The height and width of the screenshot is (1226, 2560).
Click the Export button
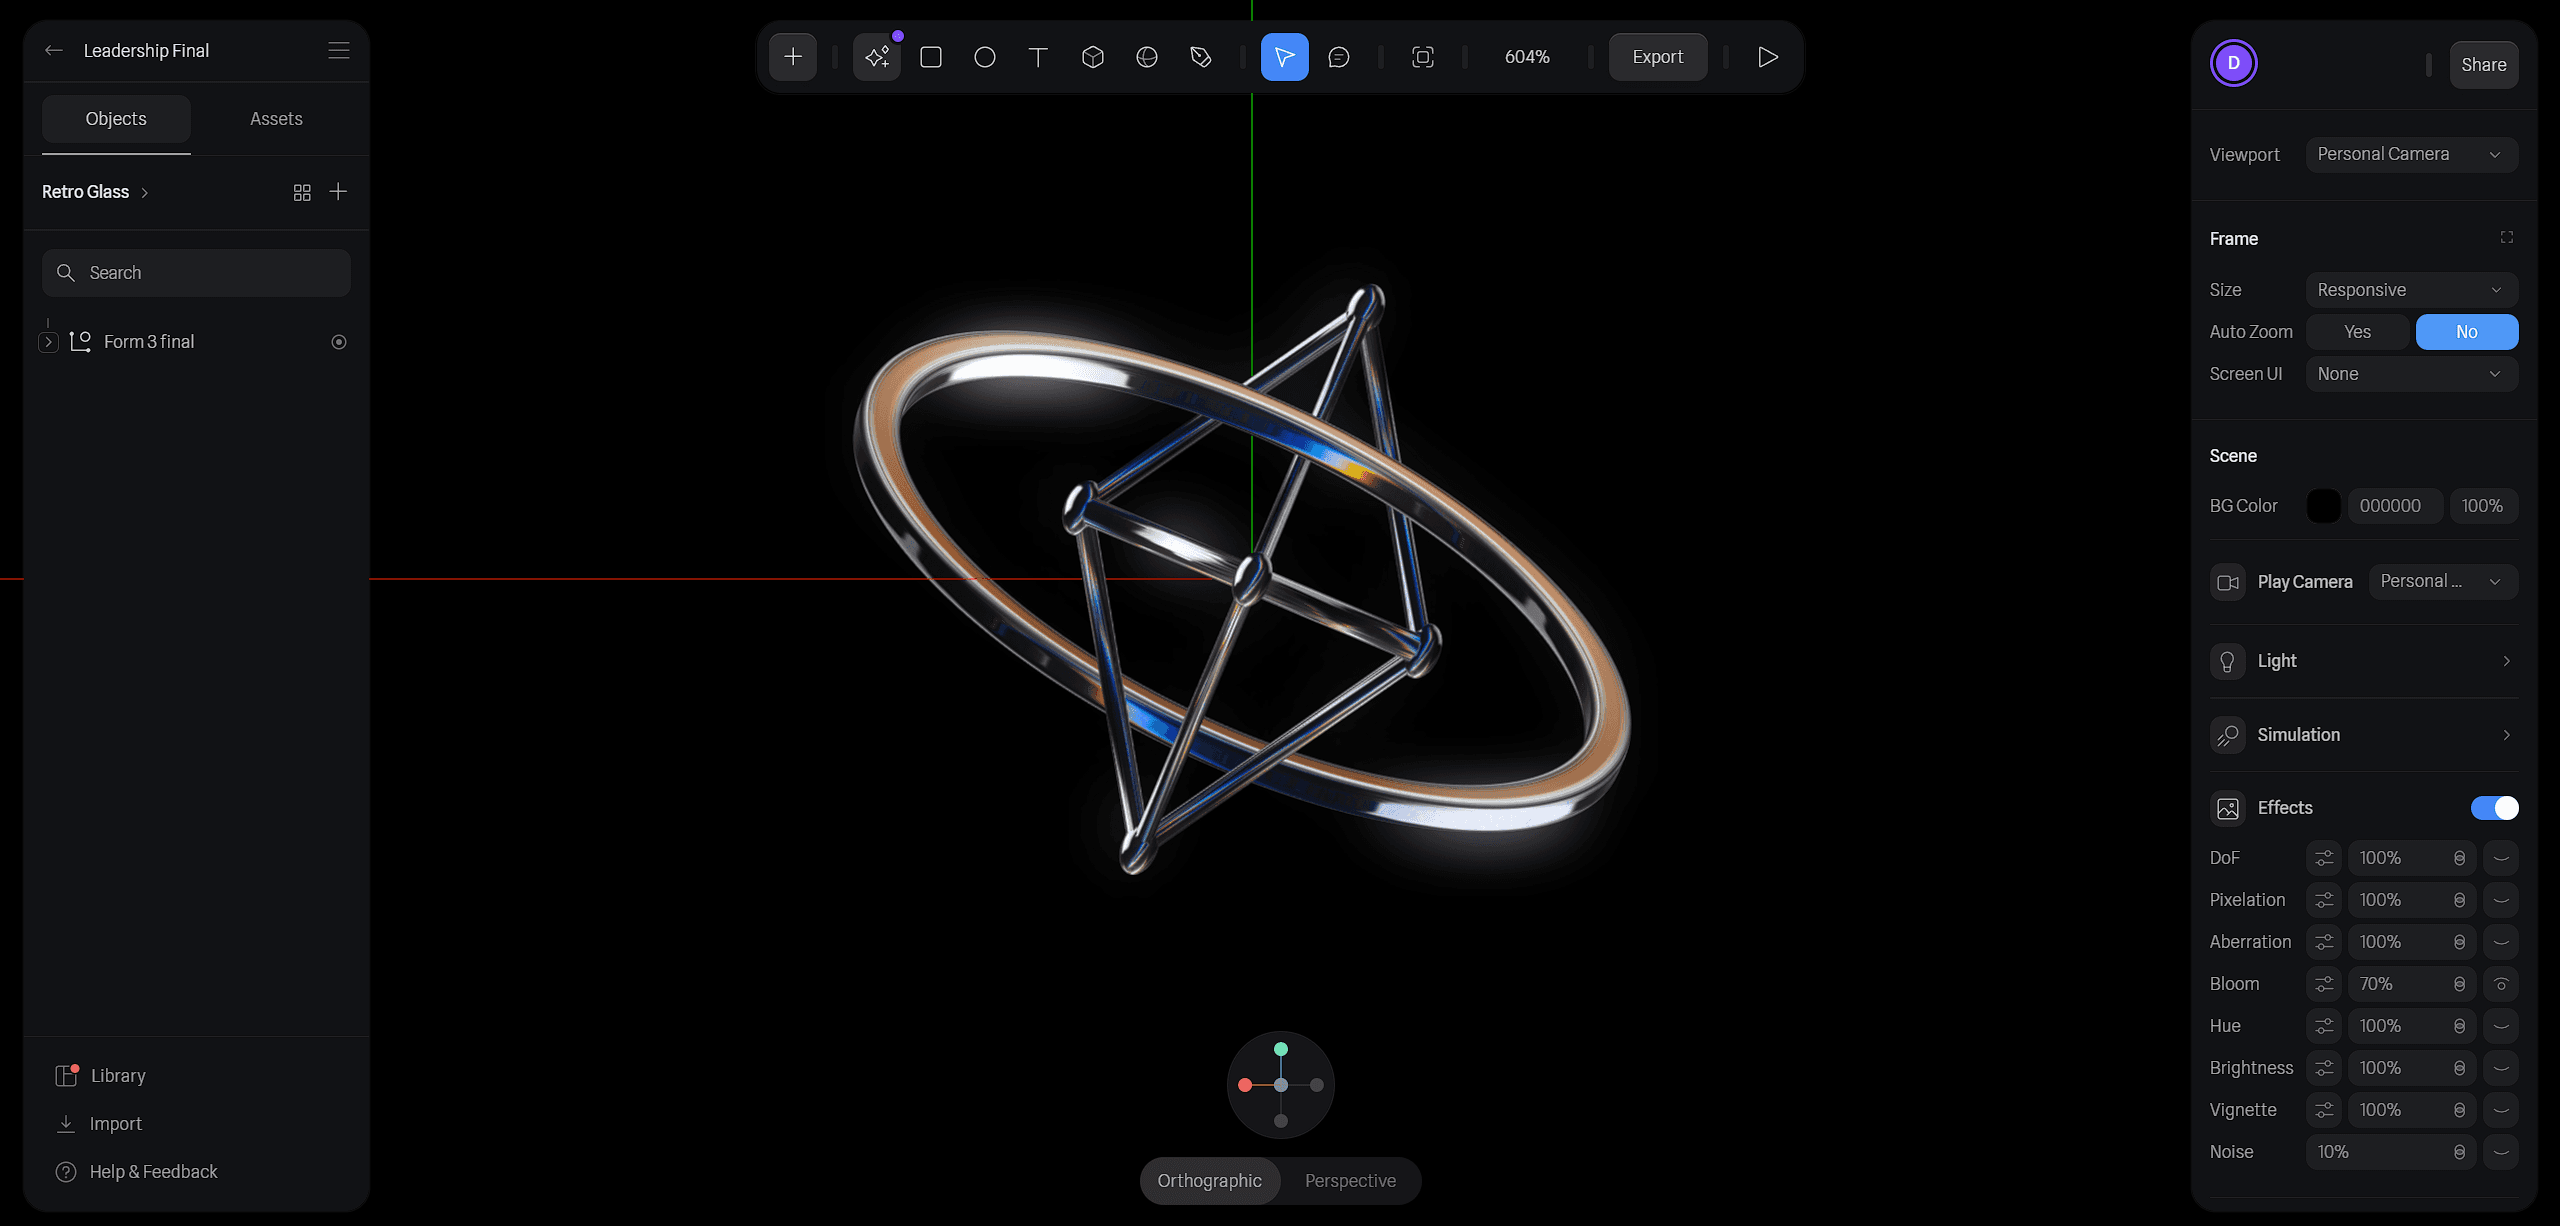tap(1657, 57)
